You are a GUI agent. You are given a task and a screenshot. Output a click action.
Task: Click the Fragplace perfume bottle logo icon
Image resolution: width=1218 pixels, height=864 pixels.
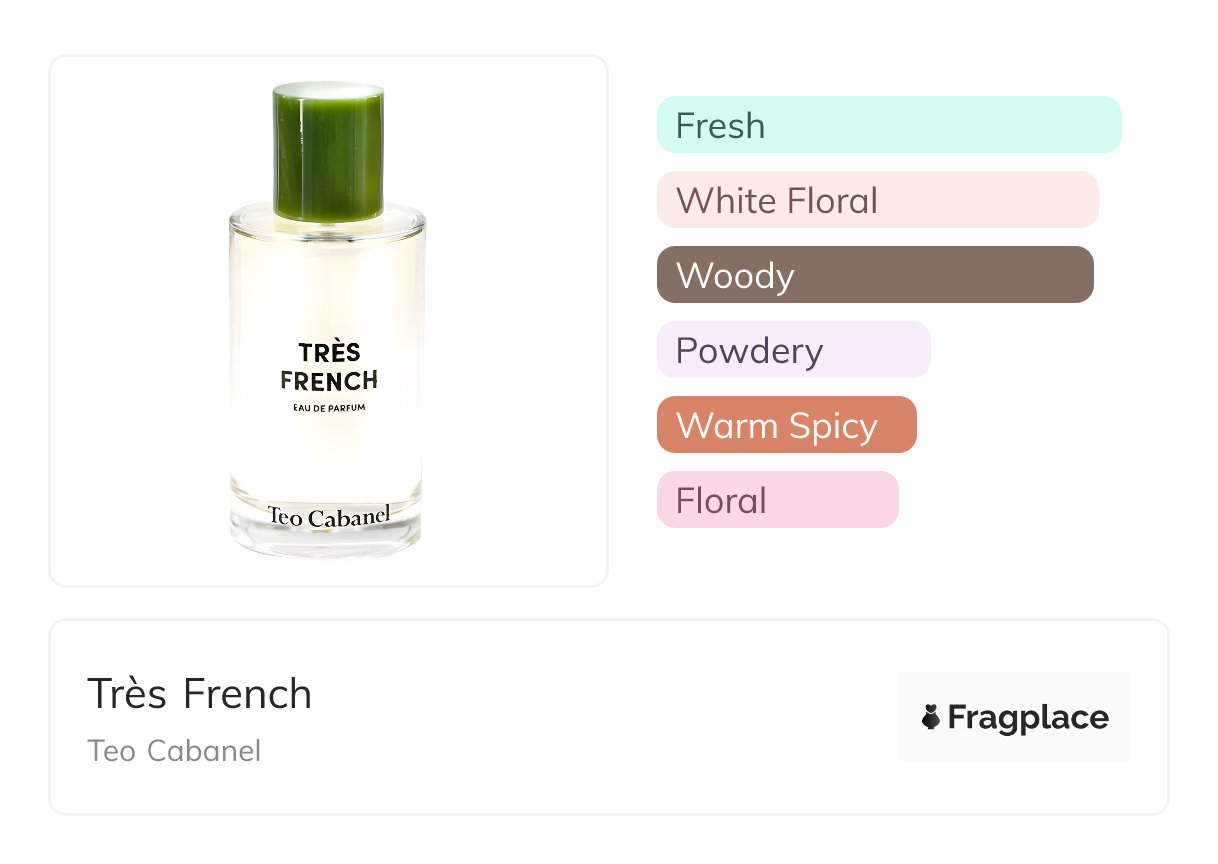pos(931,717)
